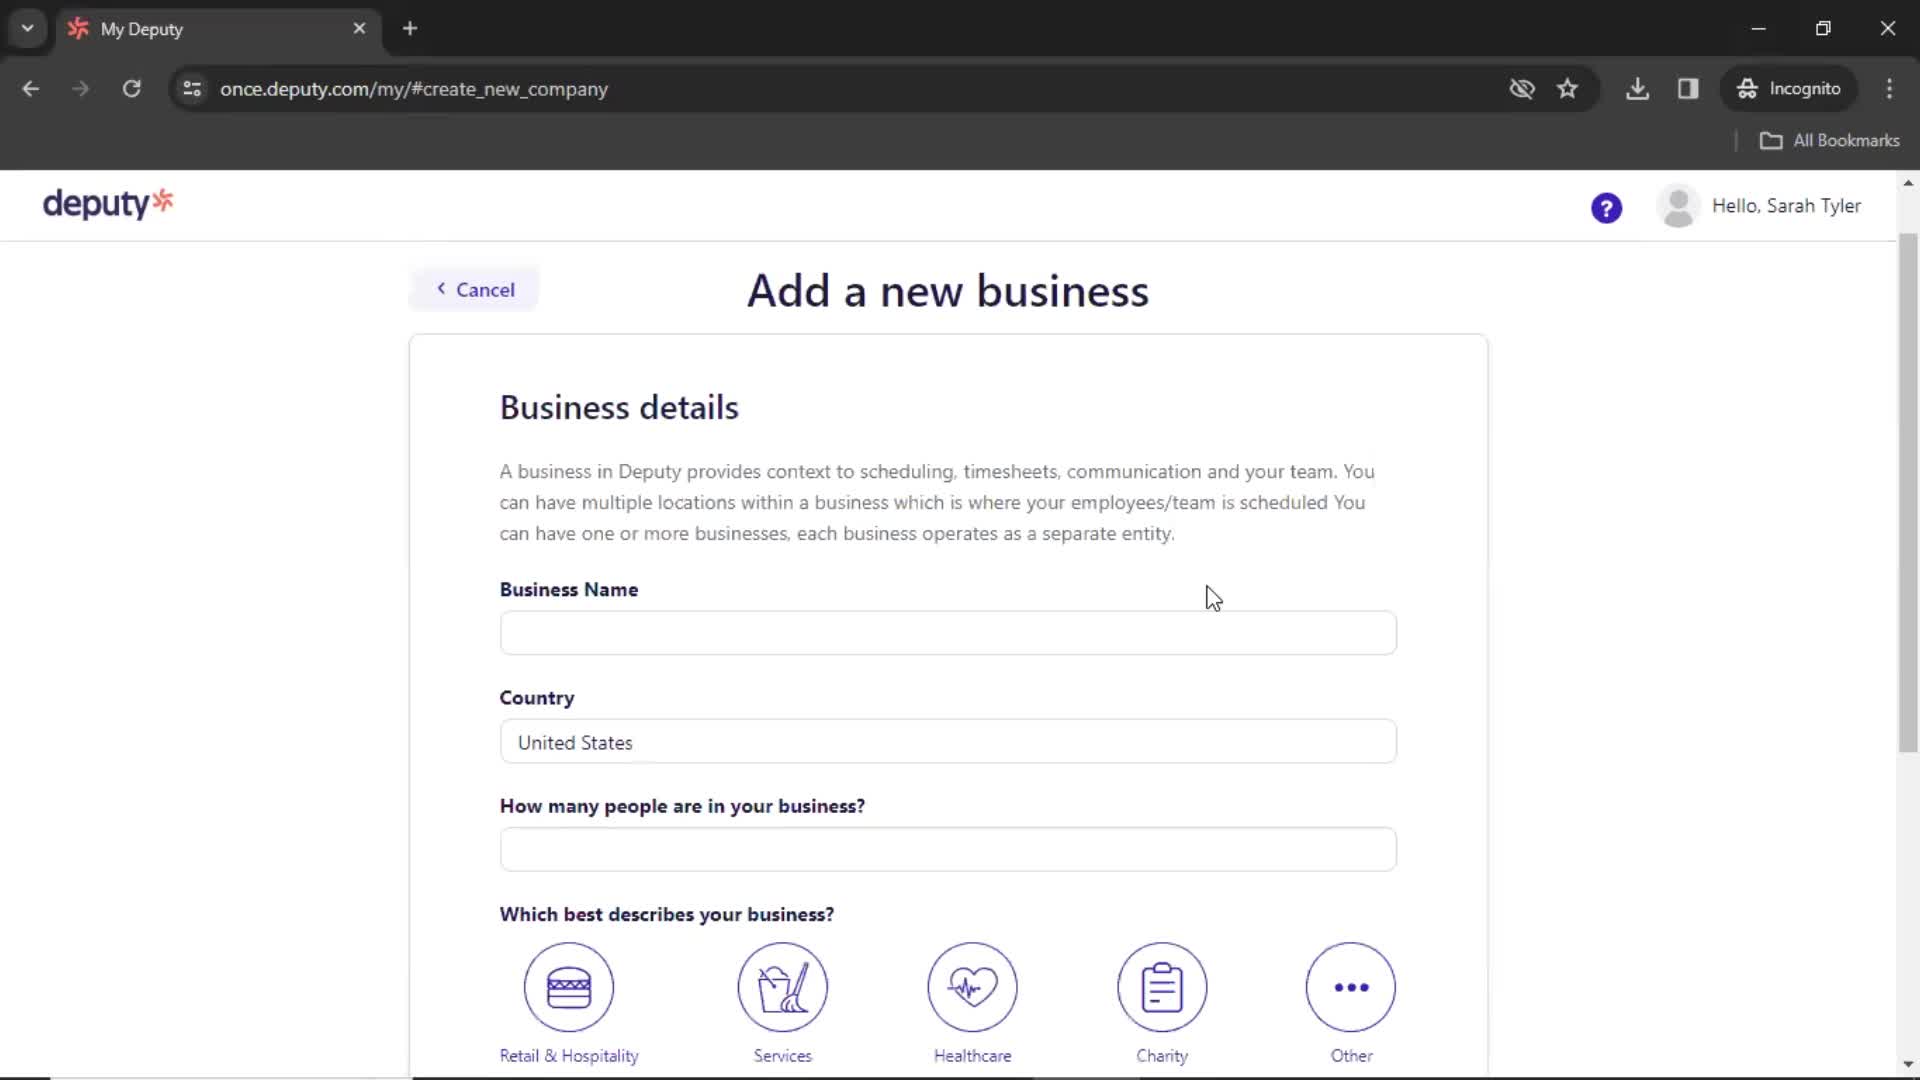Image resolution: width=1920 pixels, height=1080 pixels.
Task: Enter value in people count field
Action: coord(947,849)
